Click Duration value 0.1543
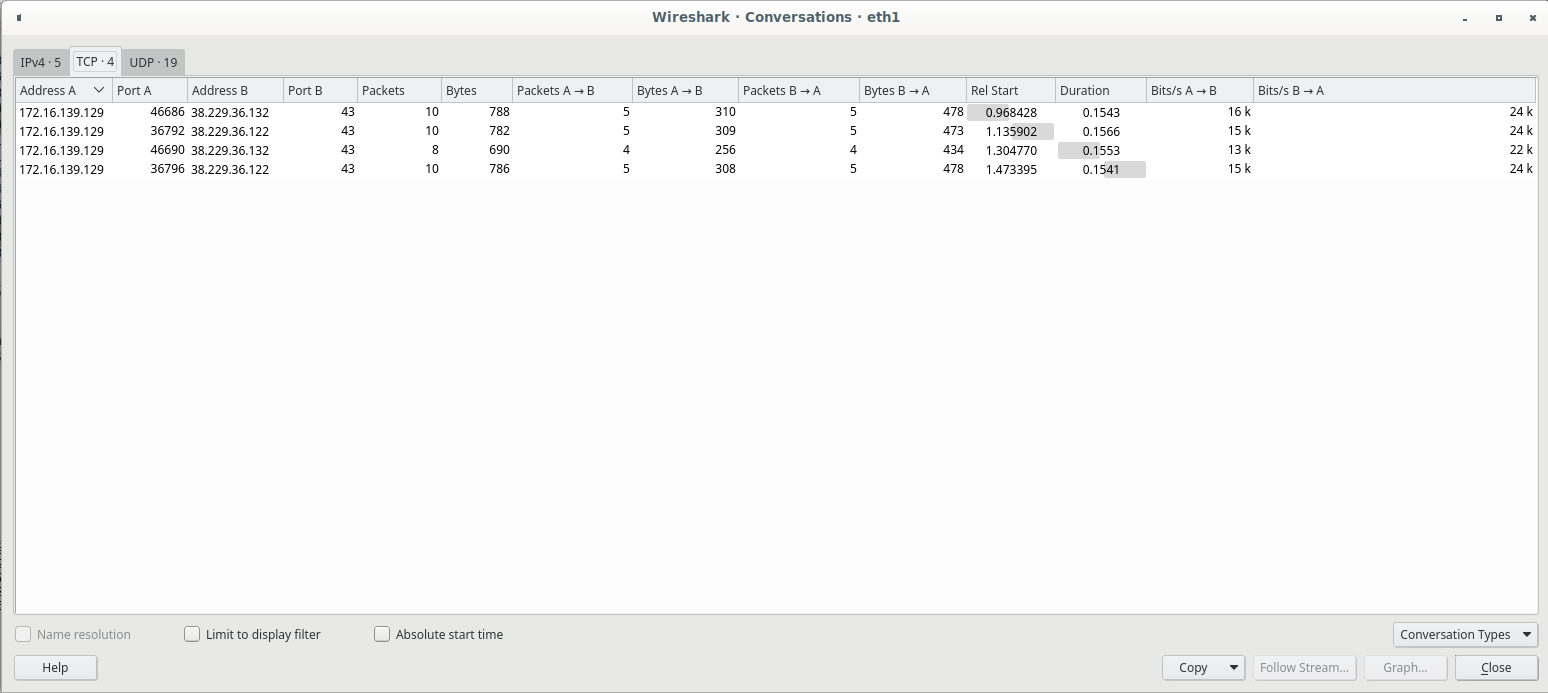The height and width of the screenshot is (693, 1548). [1101, 112]
